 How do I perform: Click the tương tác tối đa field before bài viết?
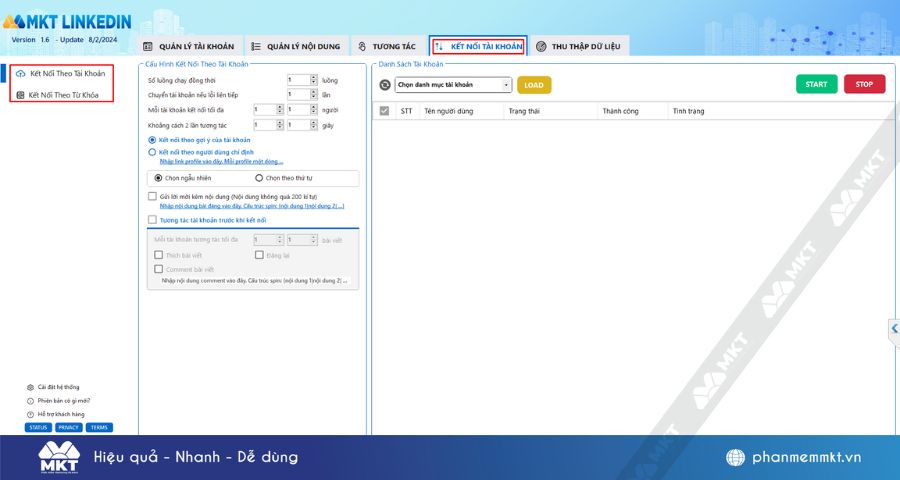298,240
